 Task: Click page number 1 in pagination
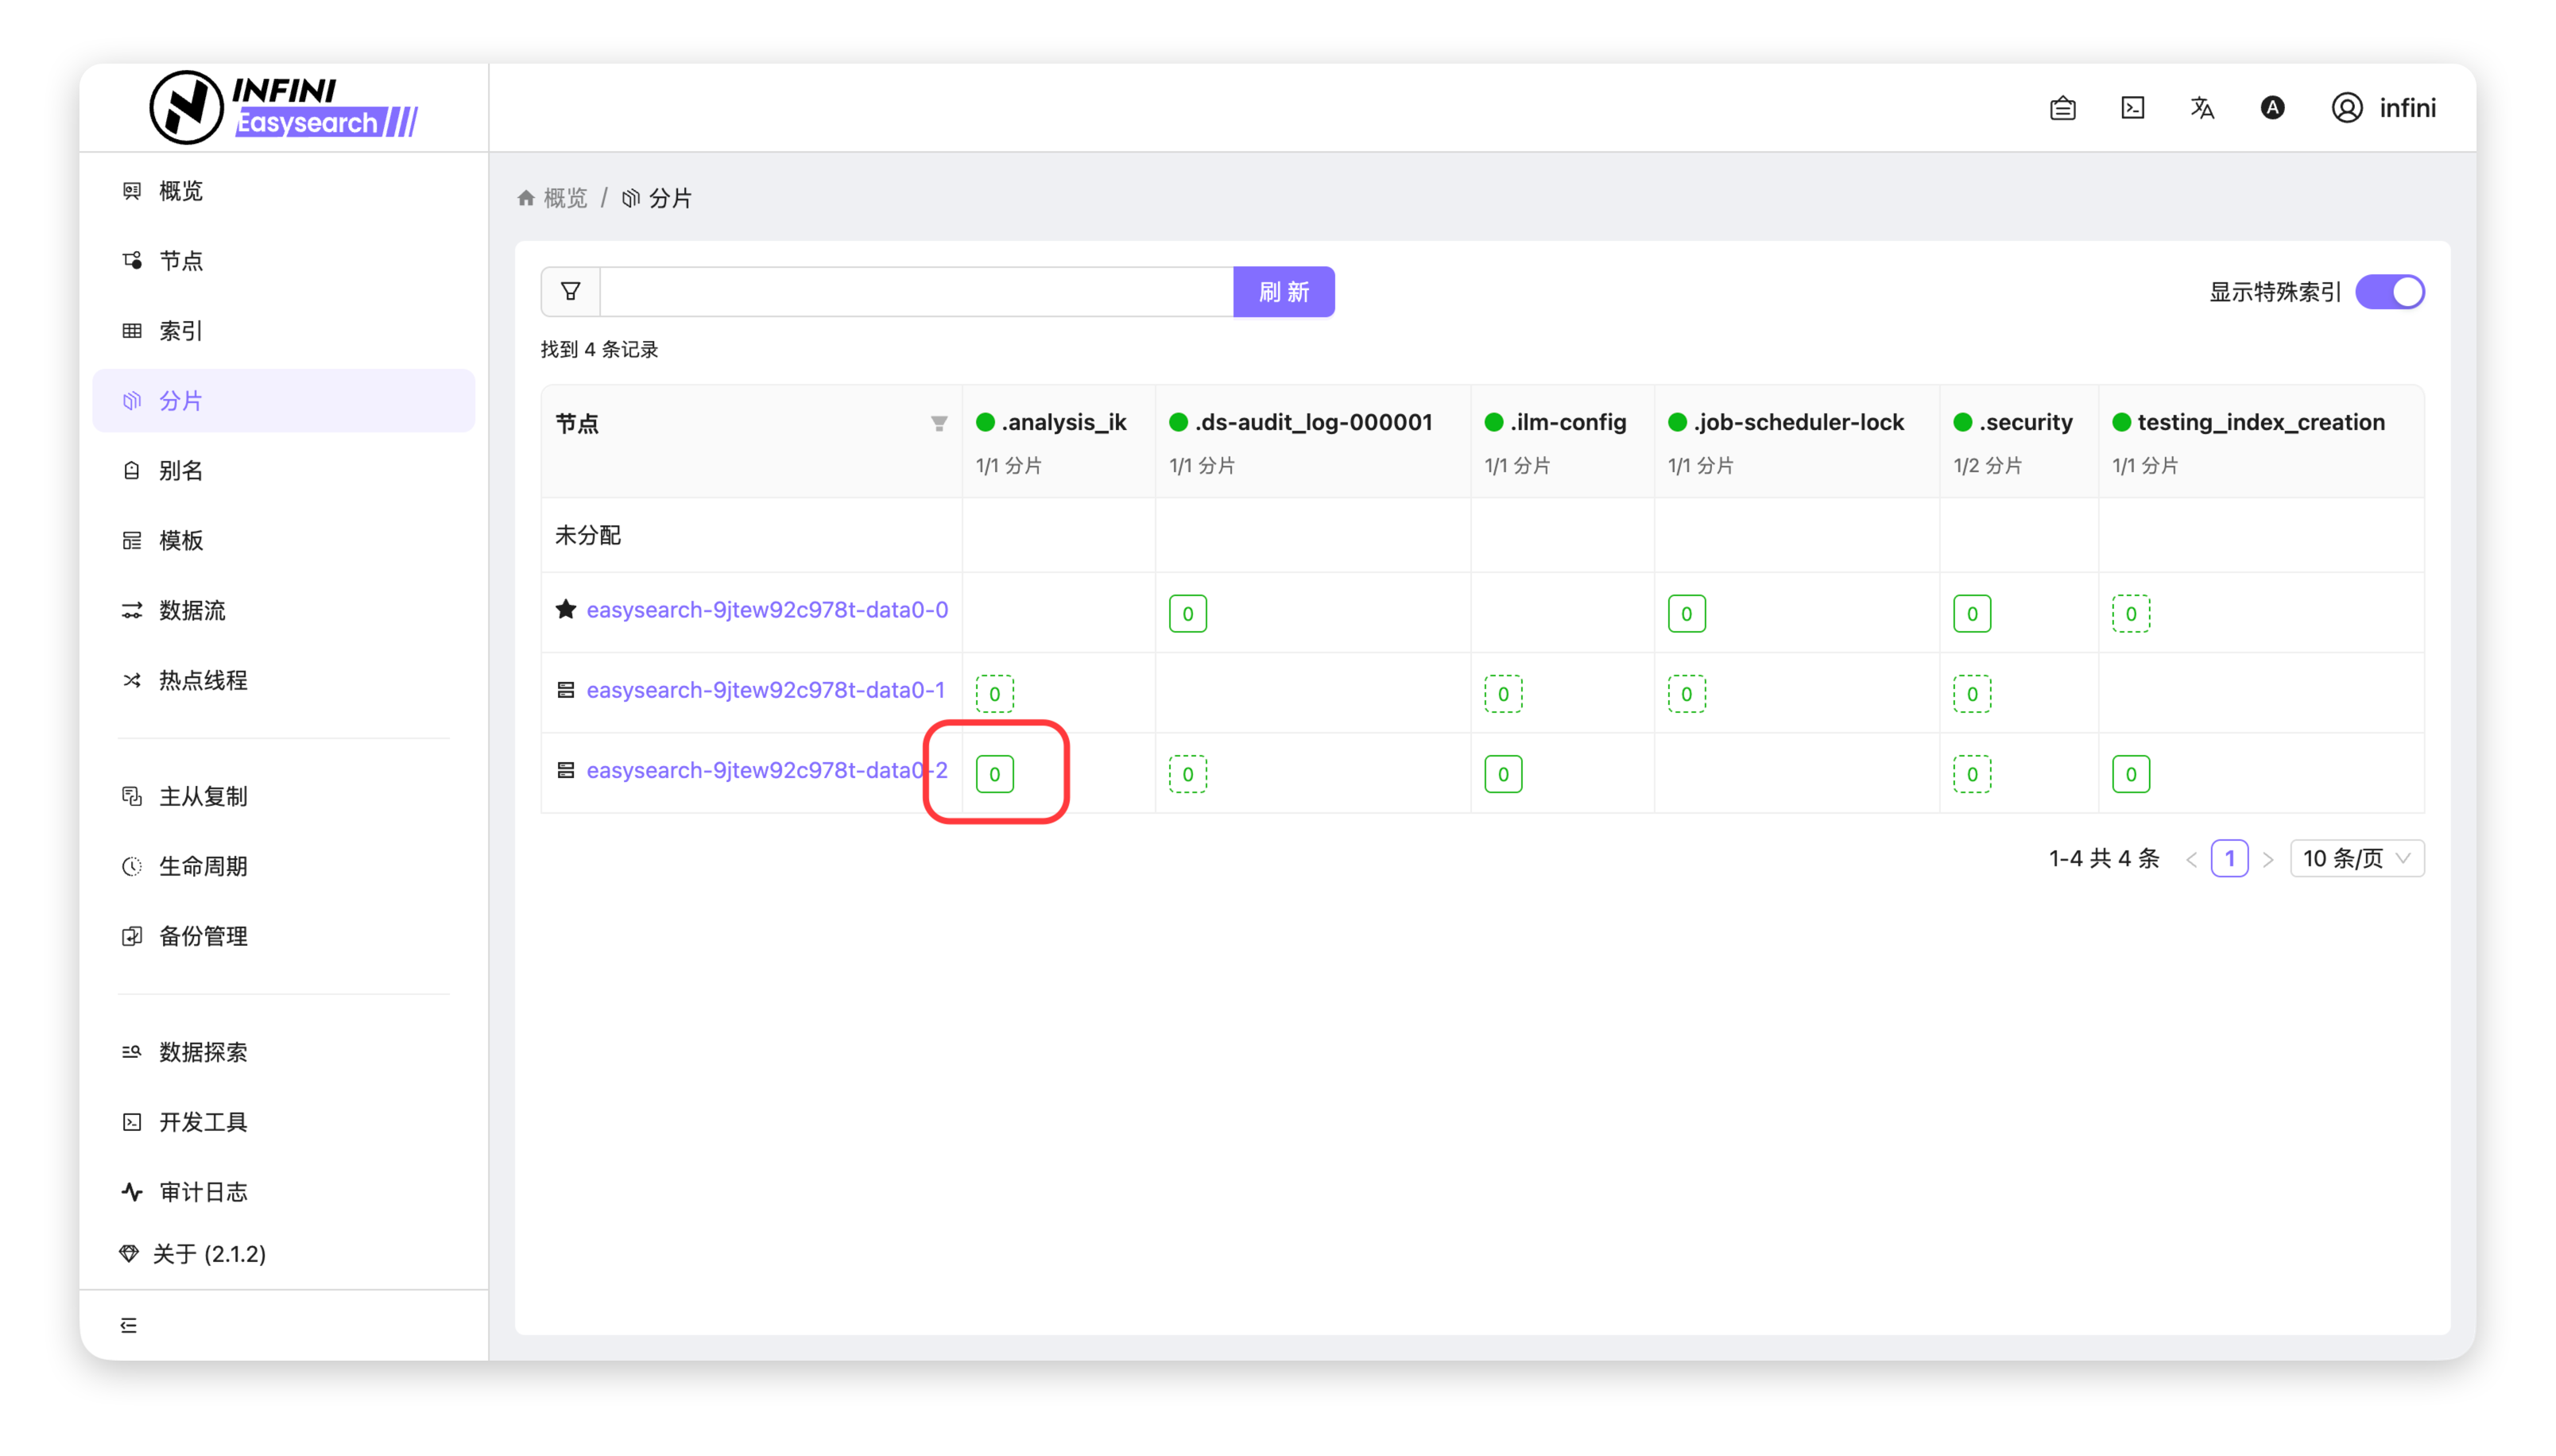tap(2229, 858)
